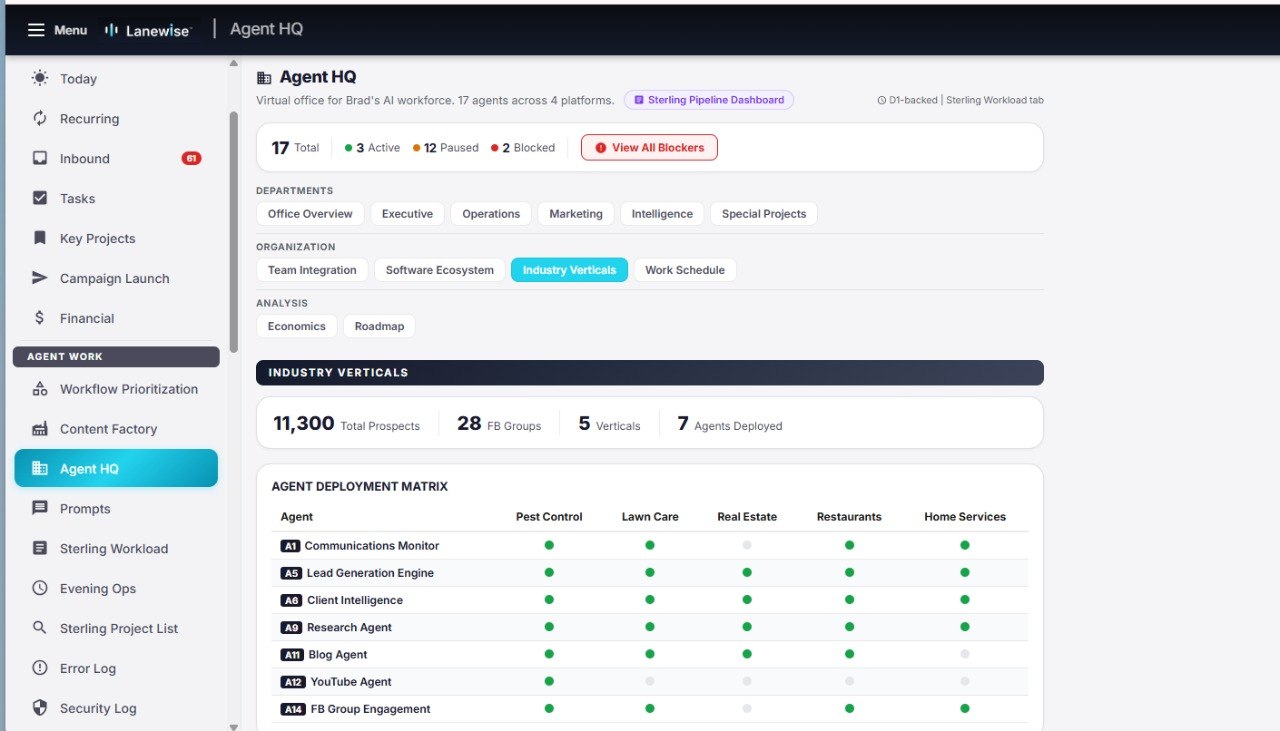Open Today in the sidebar
Viewport: 1280px width, 731px height.
[x=116, y=78]
